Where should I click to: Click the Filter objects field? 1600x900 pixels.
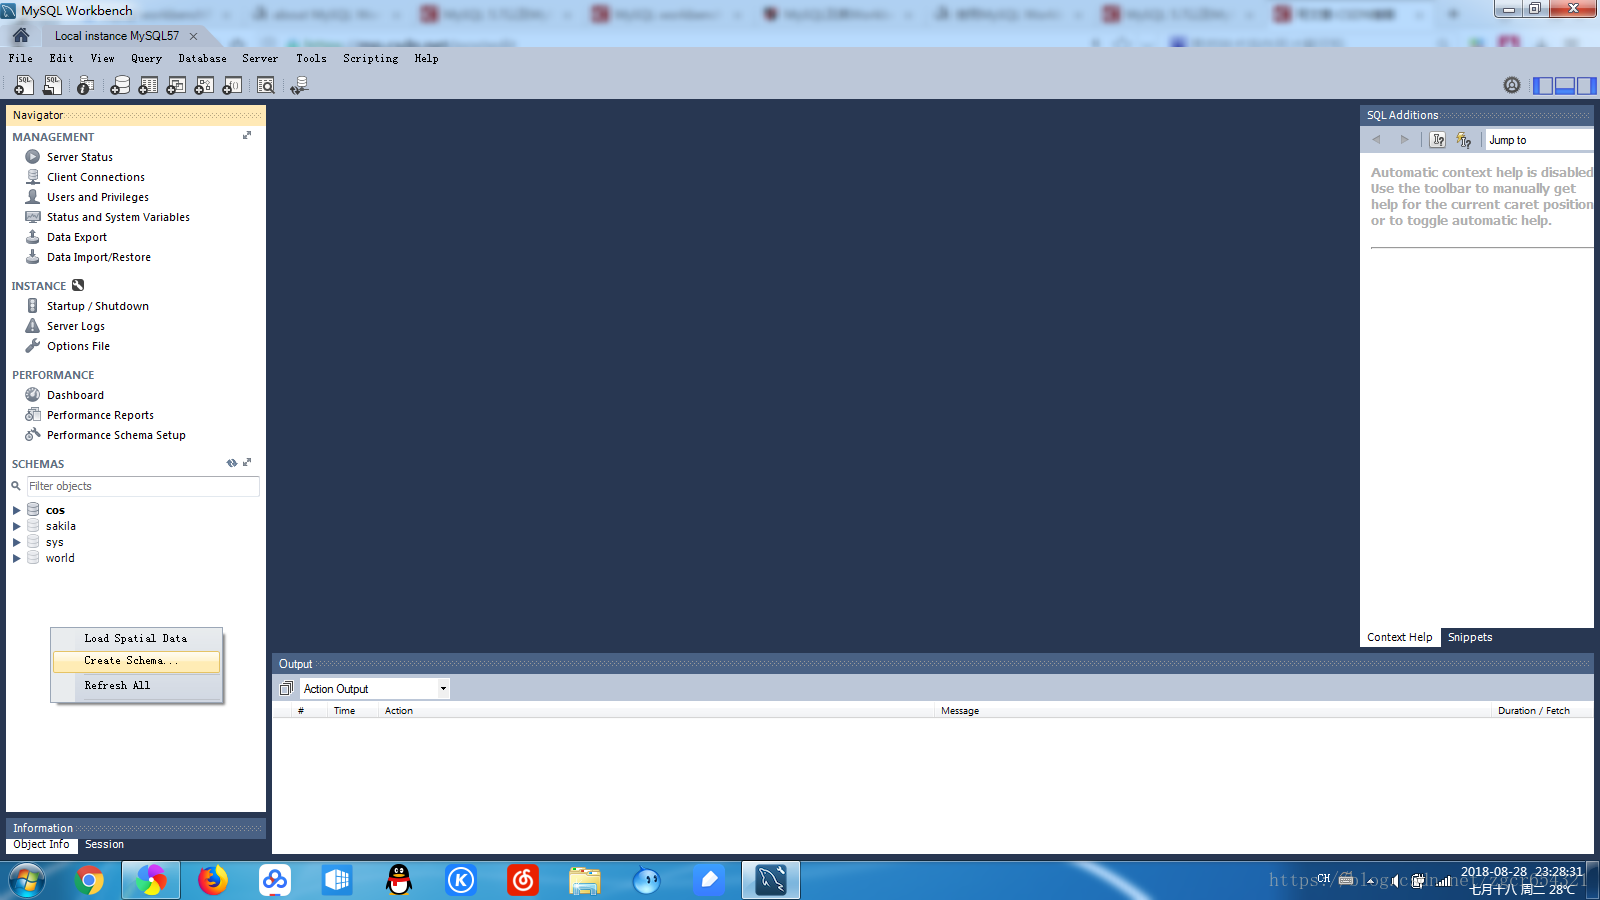tap(143, 486)
